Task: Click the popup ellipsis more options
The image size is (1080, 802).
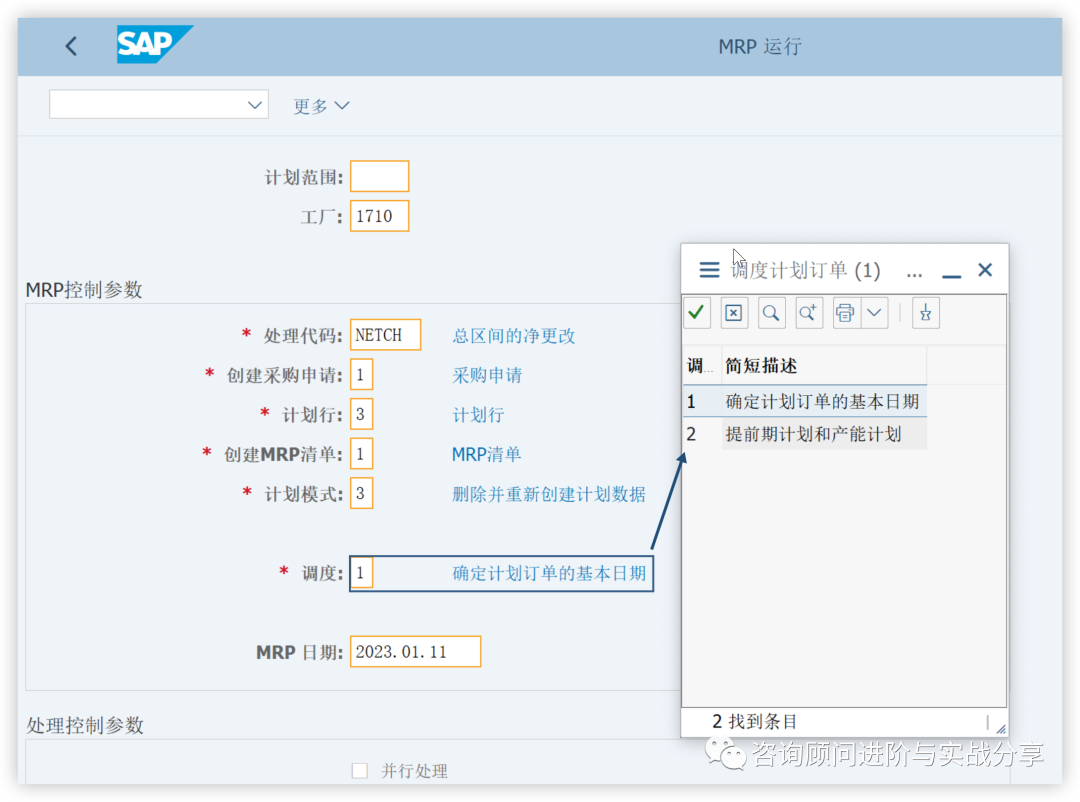Action: (x=914, y=274)
